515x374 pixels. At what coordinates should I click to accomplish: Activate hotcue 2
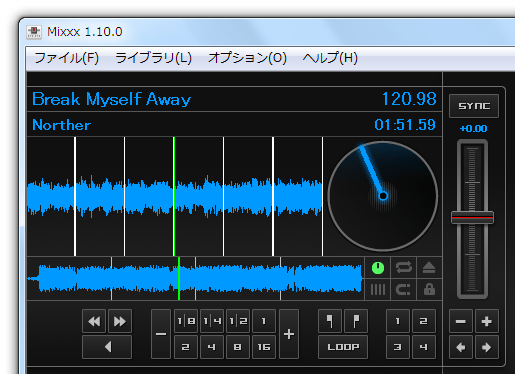click(424, 321)
